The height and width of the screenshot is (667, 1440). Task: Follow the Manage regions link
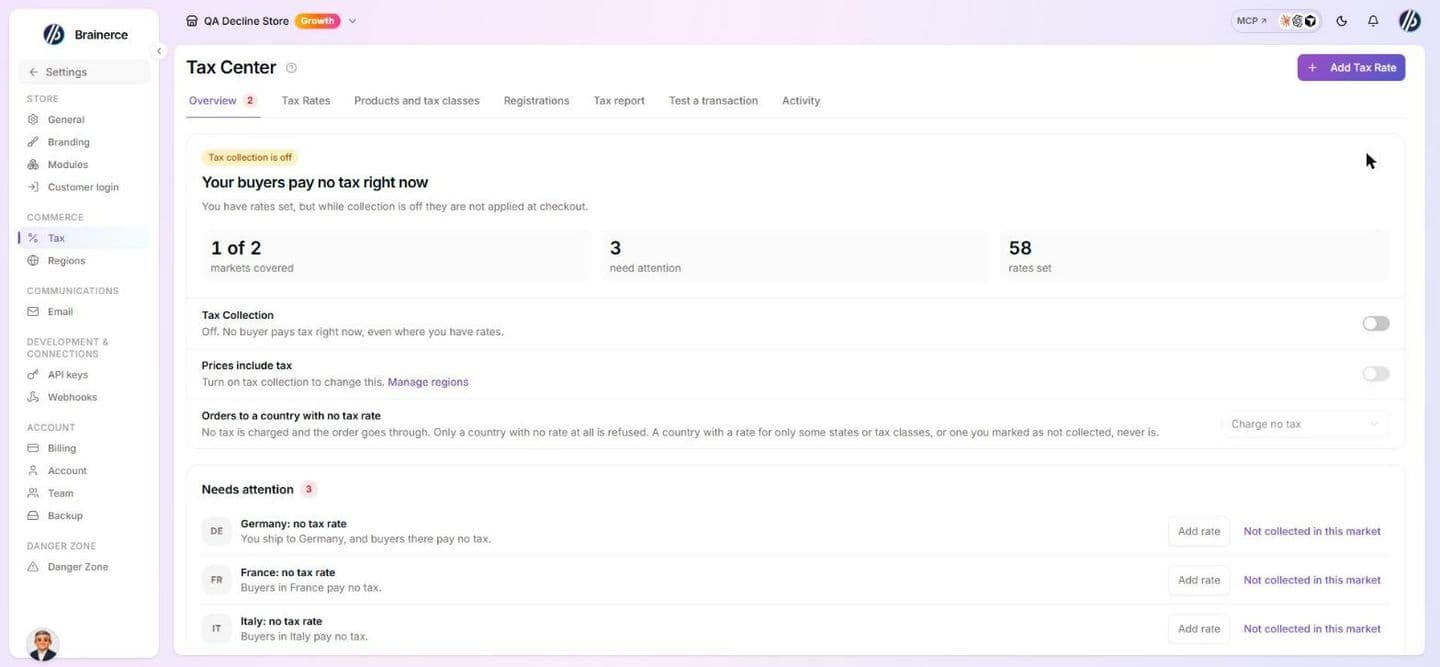(428, 382)
